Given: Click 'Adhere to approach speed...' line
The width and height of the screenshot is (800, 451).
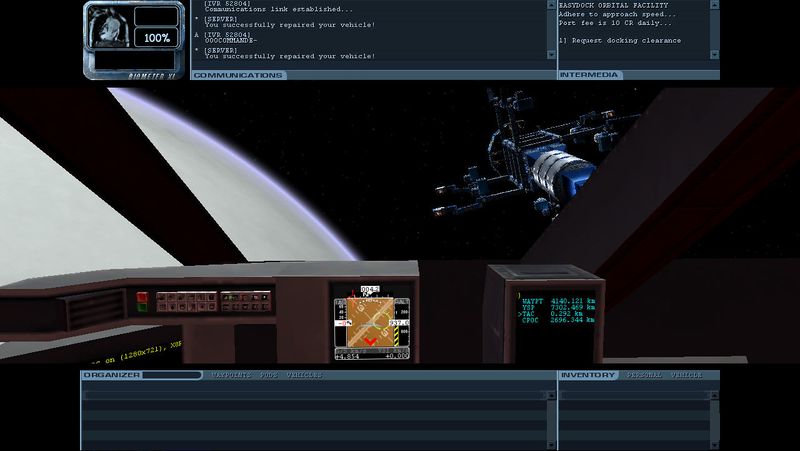Looking at the screenshot, I should click(x=617, y=14).
